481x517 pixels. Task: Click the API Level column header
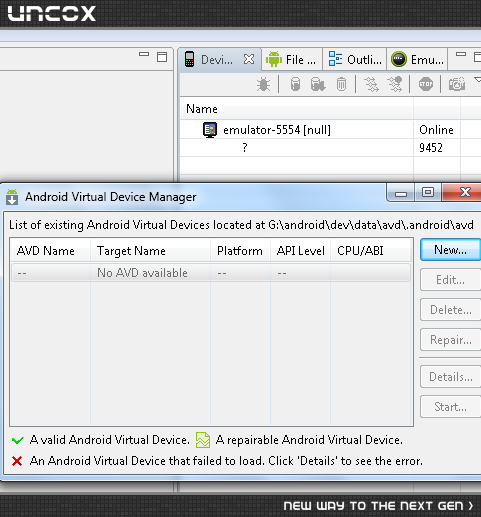(300, 251)
